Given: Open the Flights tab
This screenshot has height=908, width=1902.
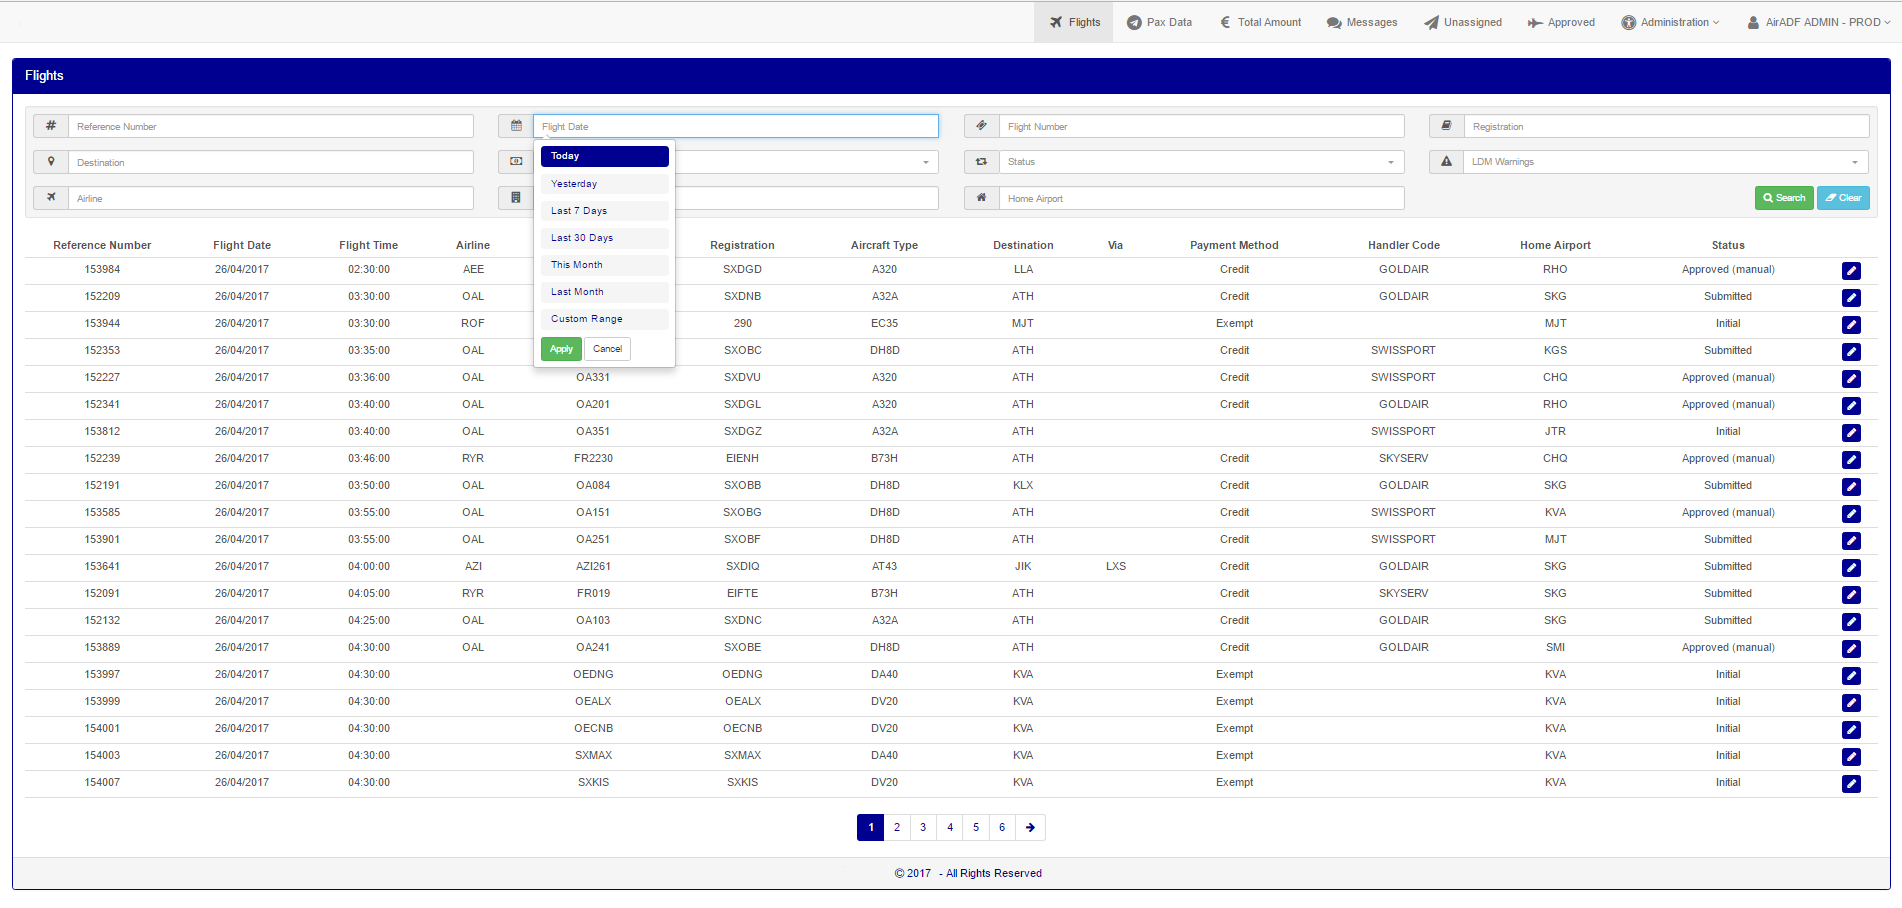Looking at the screenshot, I should click(x=1074, y=22).
